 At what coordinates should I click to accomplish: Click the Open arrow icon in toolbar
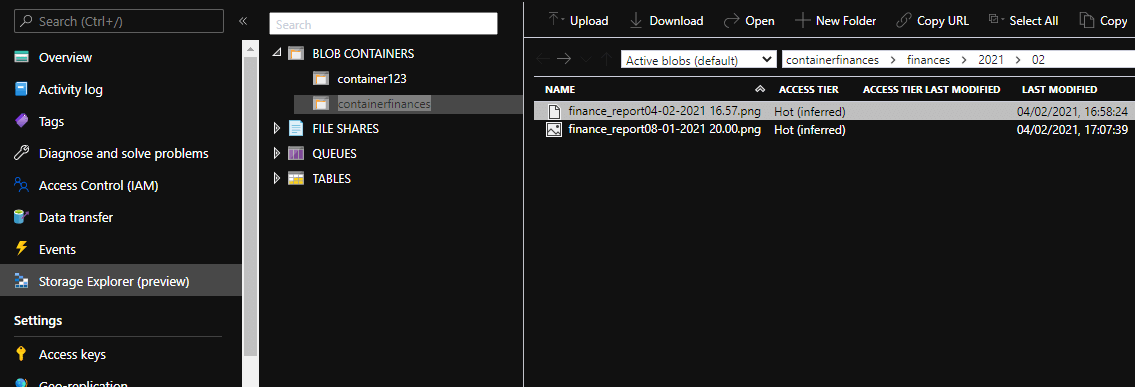click(x=731, y=20)
